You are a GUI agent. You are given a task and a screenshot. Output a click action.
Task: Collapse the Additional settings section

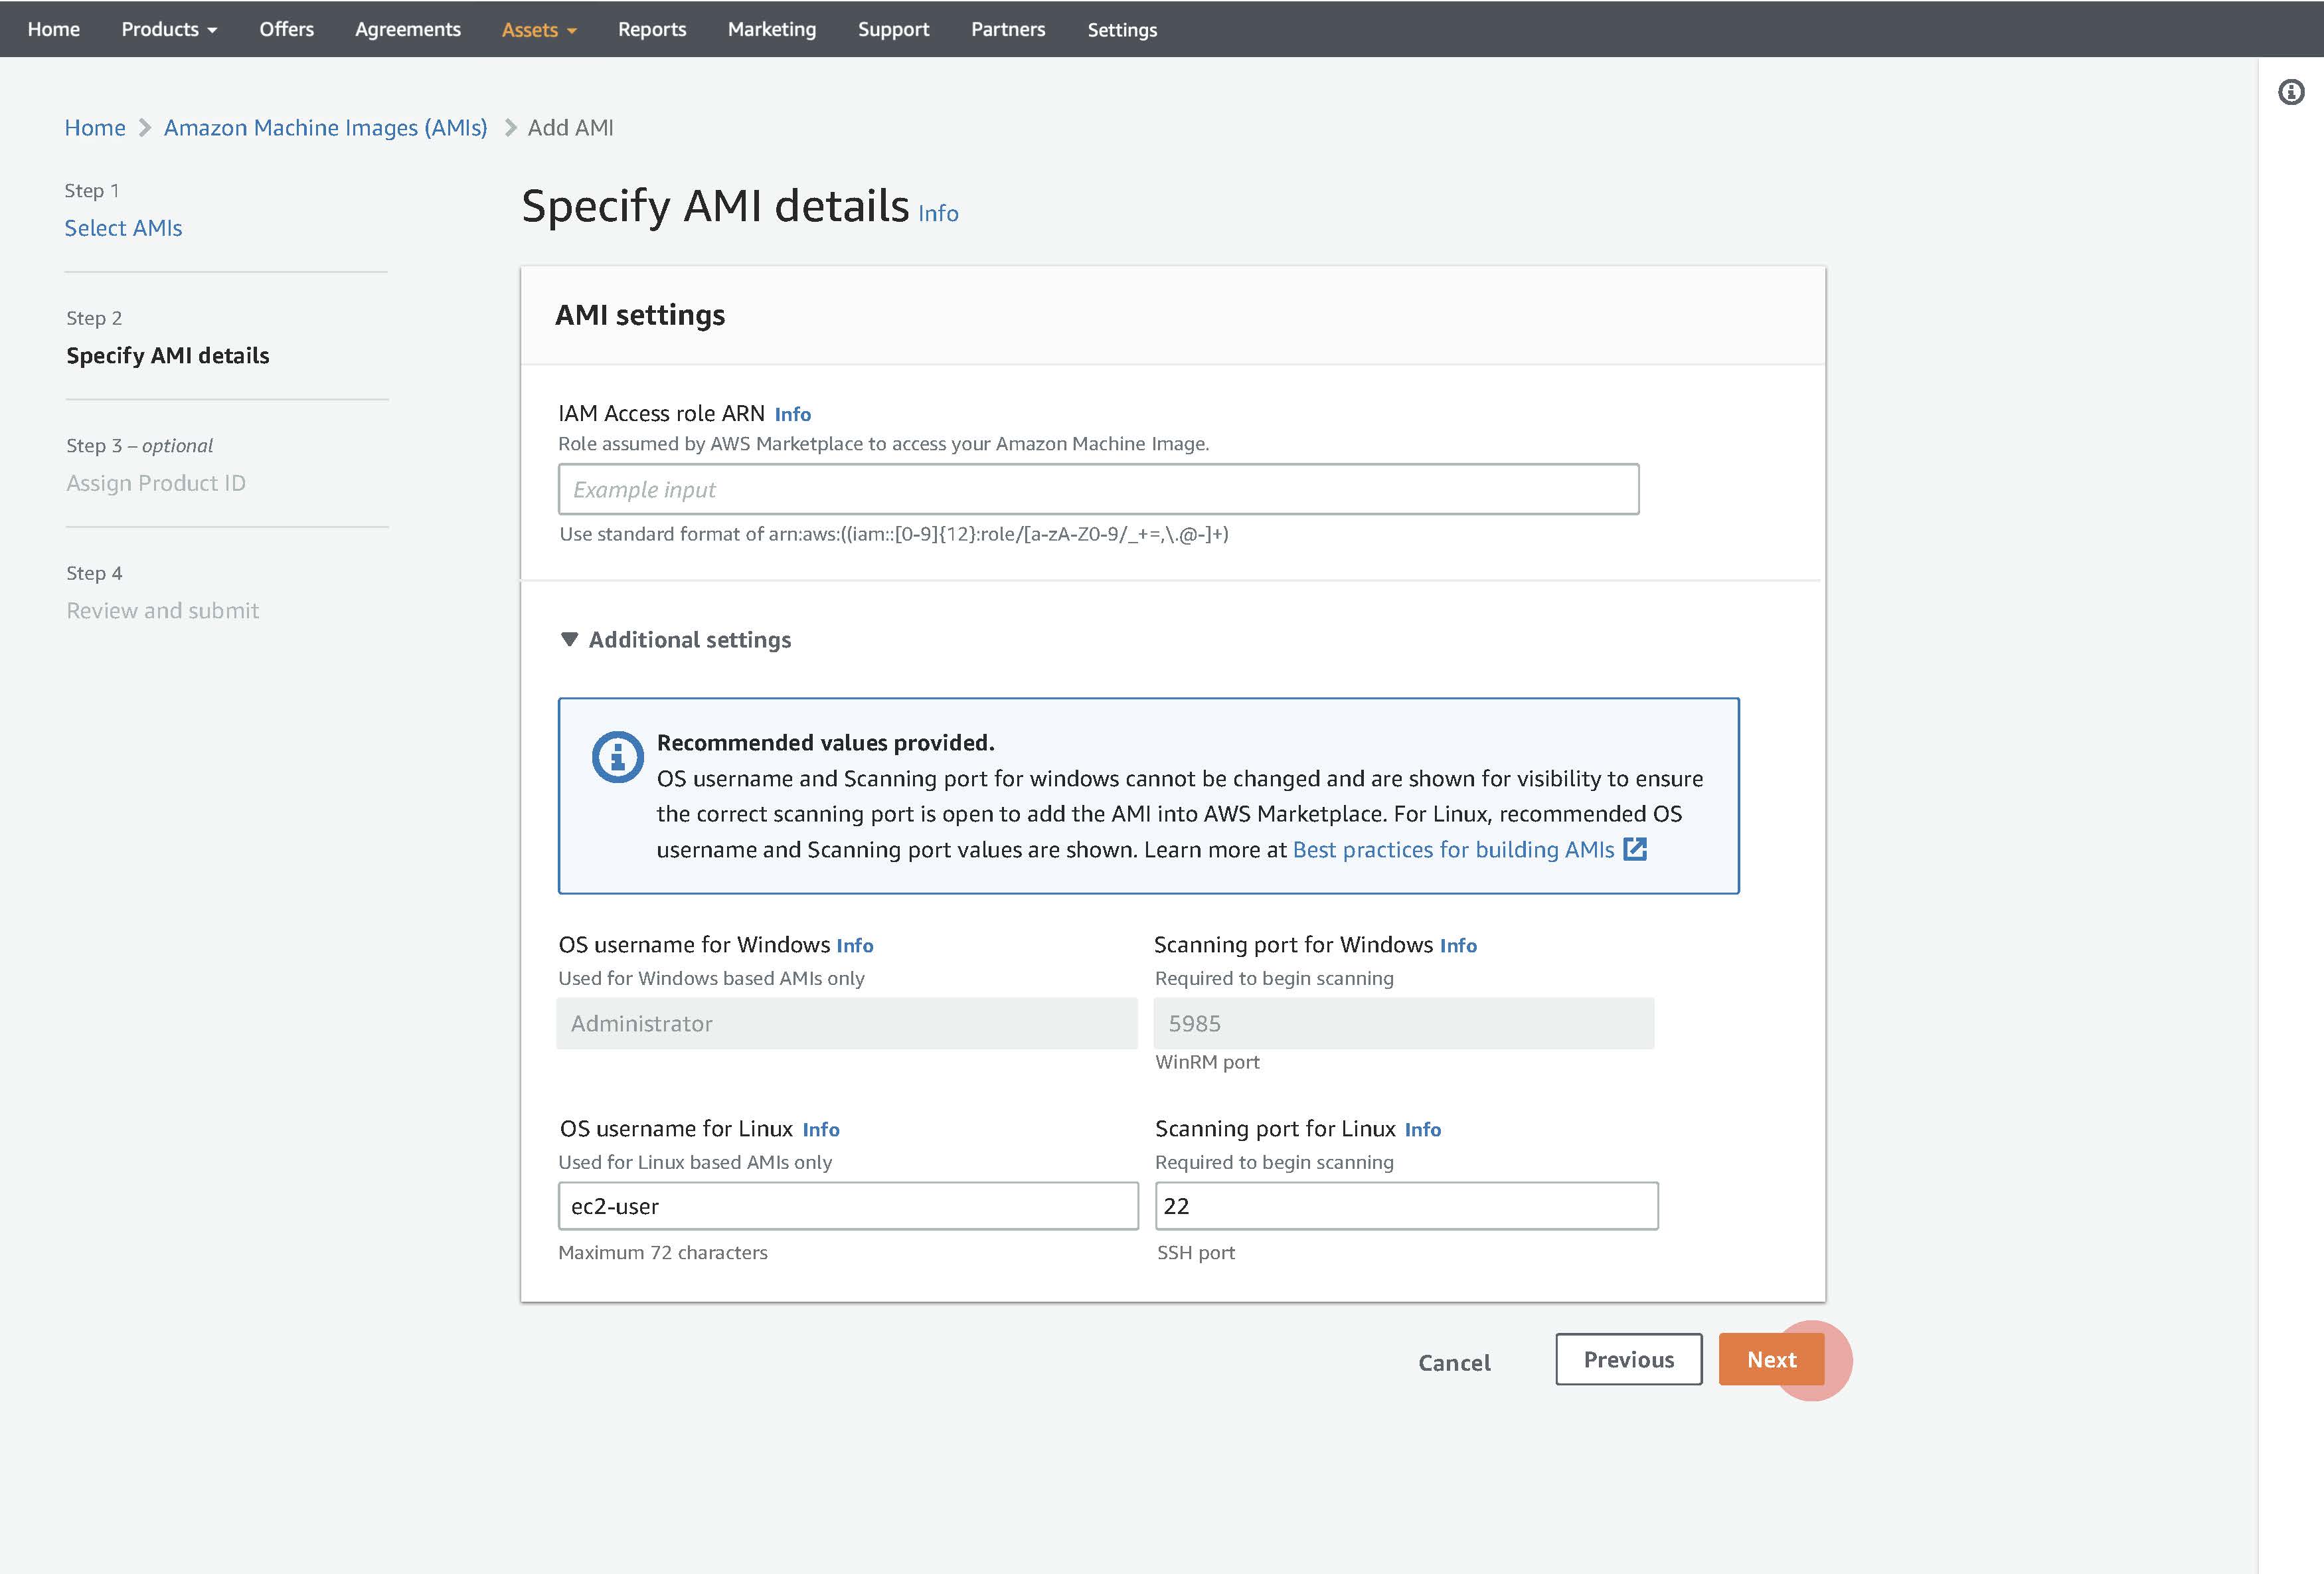[x=570, y=639]
